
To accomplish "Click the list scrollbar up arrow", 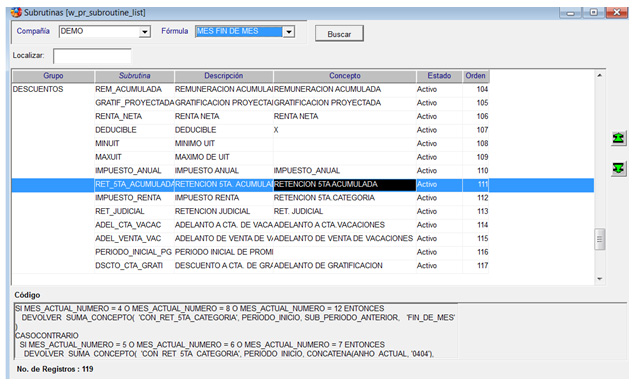I will tap(599, 76).
